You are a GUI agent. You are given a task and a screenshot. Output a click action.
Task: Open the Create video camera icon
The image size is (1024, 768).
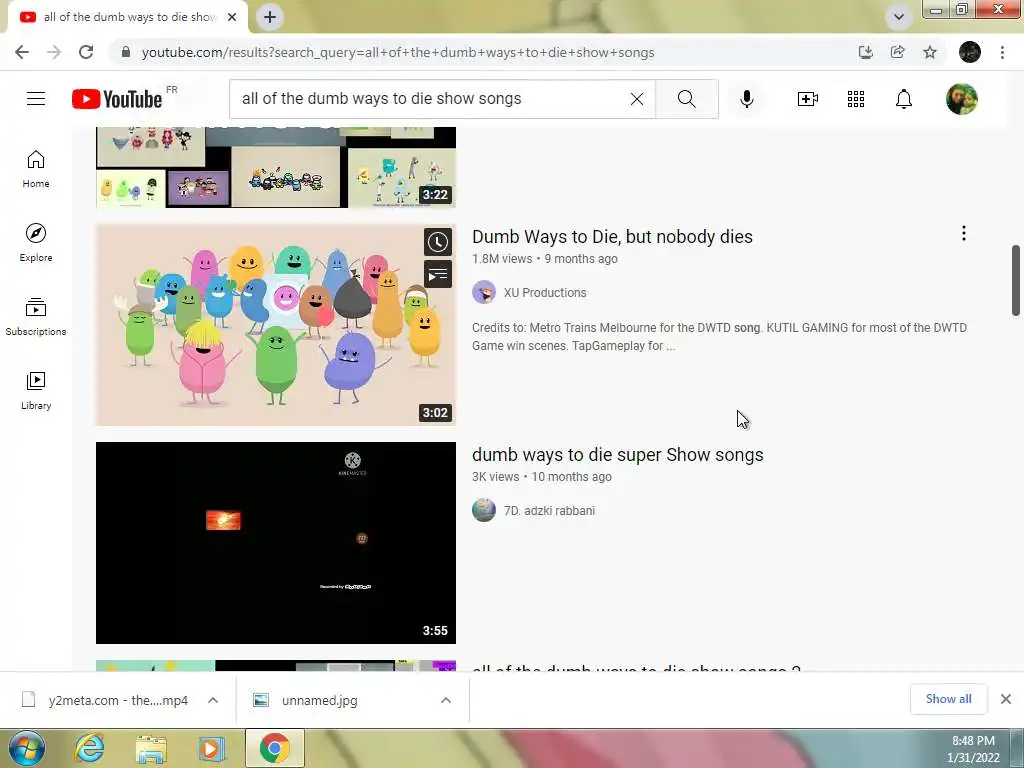pos(808,99)
